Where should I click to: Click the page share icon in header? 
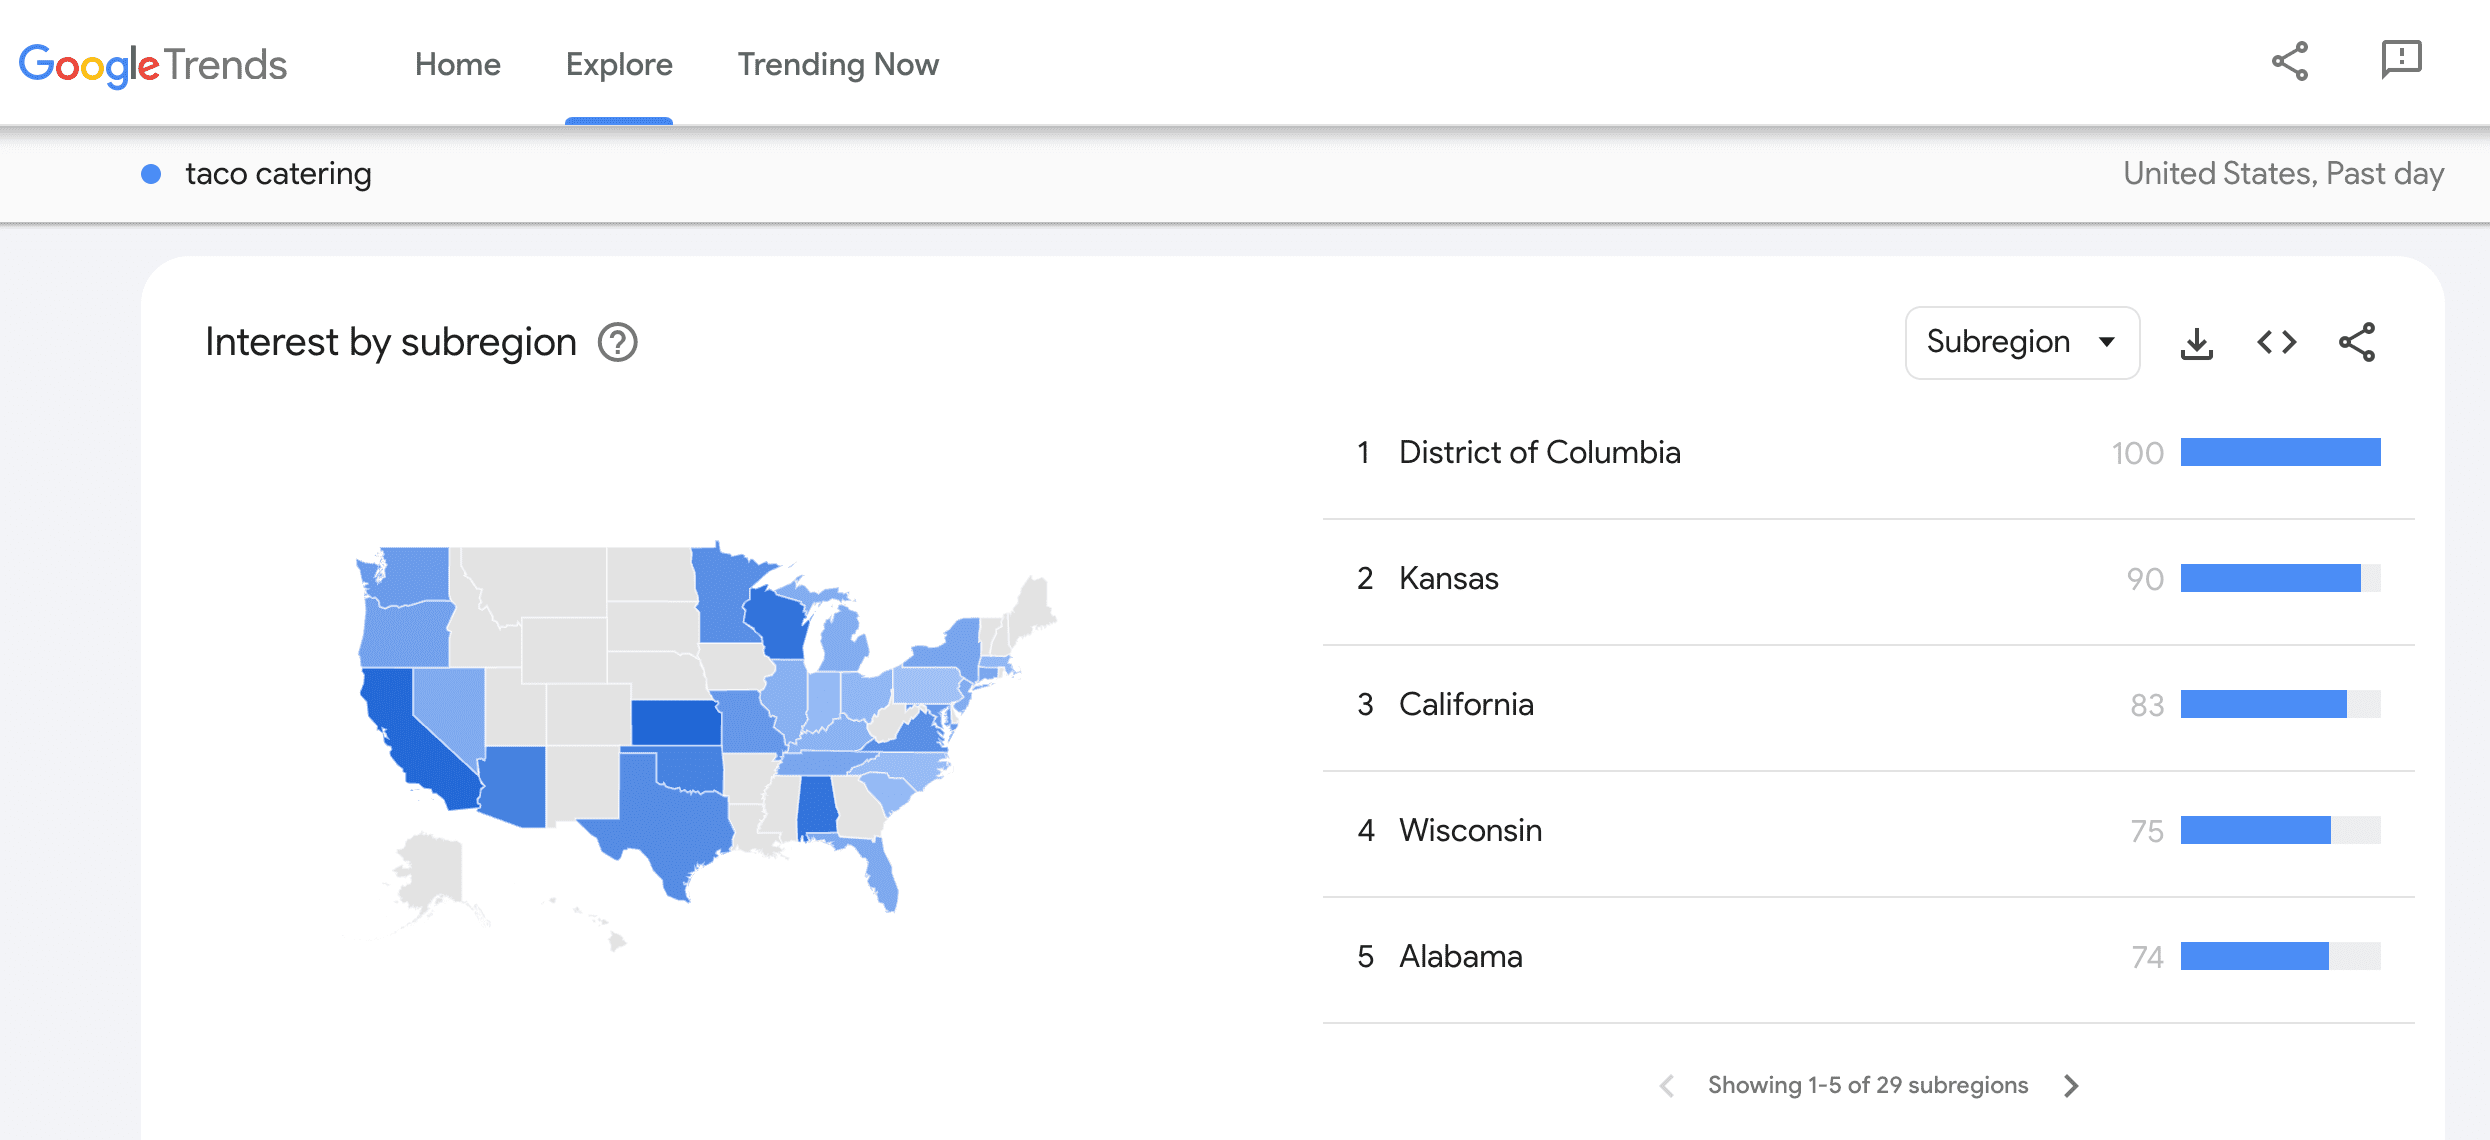click(2289, 62)
